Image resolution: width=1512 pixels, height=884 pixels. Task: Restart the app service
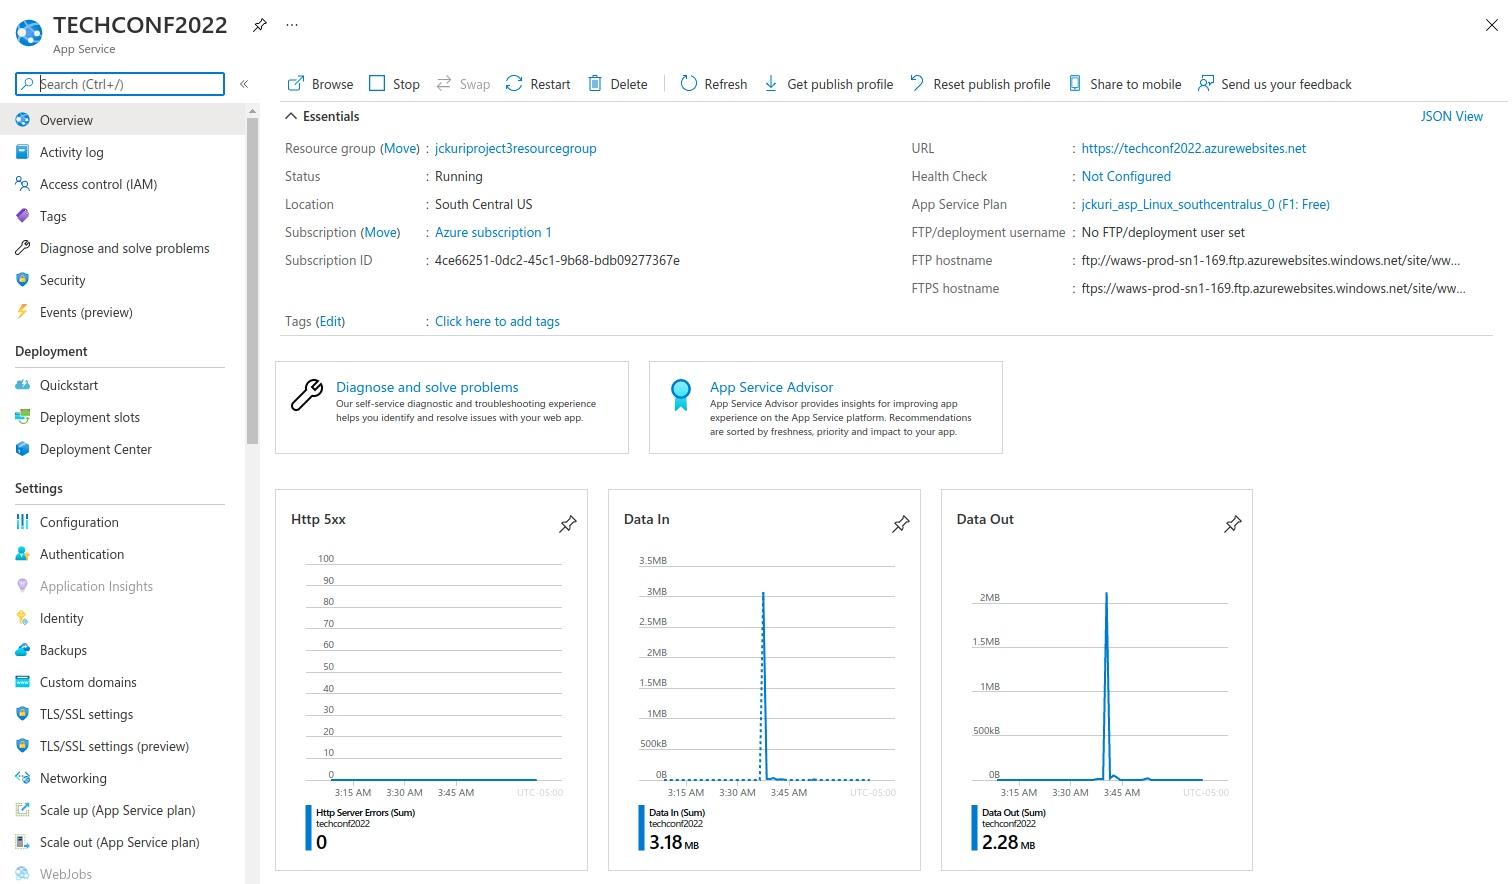pos(538,84)
